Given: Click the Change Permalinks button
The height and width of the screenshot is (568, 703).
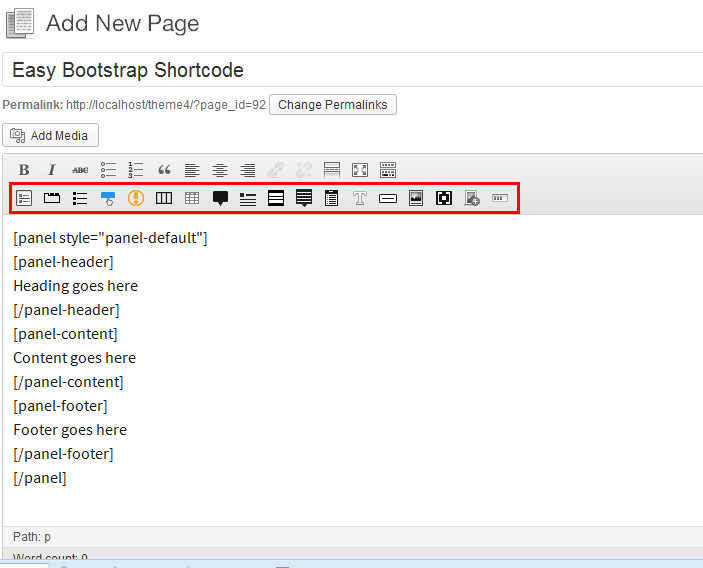Looking at the screenshot, I should click(x=333, y=105).
